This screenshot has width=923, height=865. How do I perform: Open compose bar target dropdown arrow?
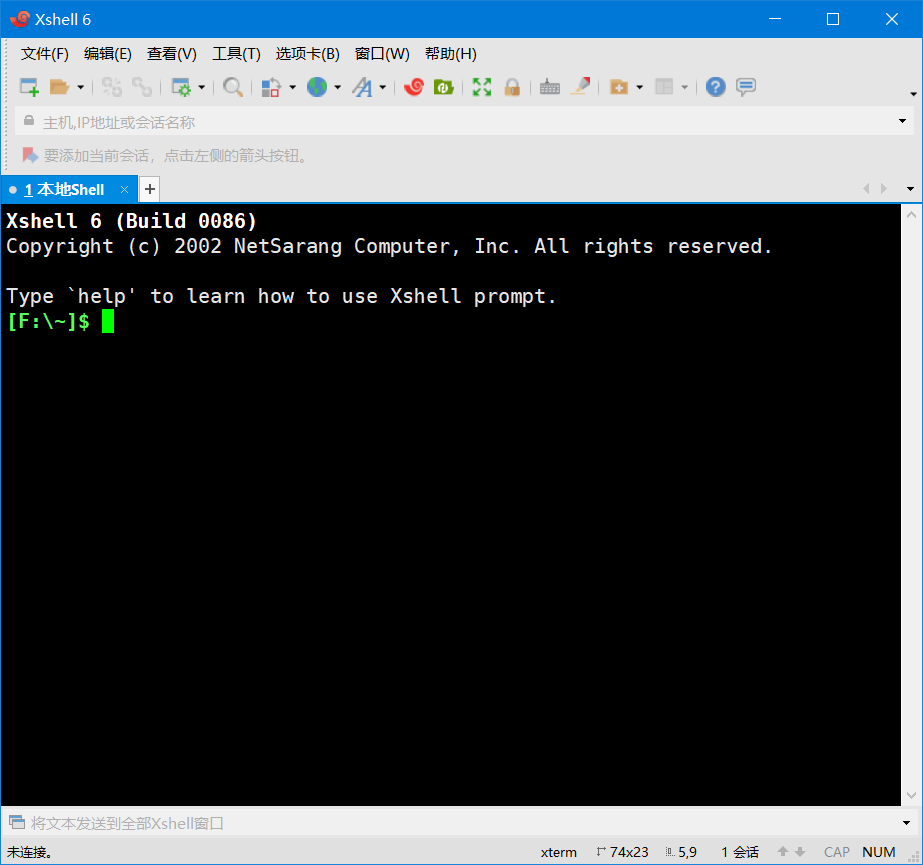pyautogui.click(x=907, y=823)
